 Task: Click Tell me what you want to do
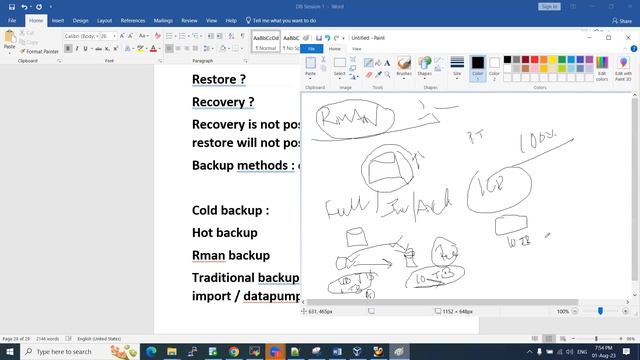pos(281,20)
